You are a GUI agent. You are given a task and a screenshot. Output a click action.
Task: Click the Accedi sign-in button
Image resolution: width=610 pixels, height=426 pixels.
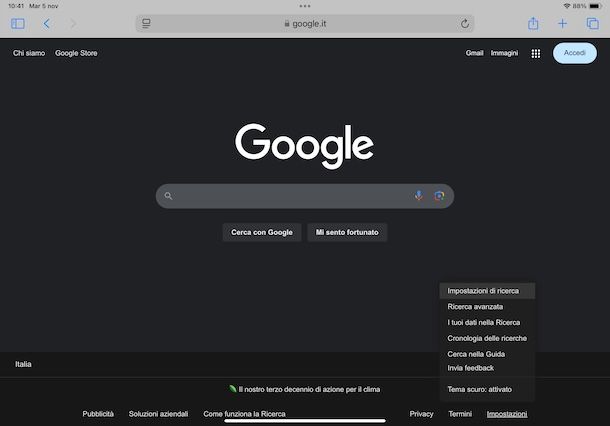[x=575, y=53]
